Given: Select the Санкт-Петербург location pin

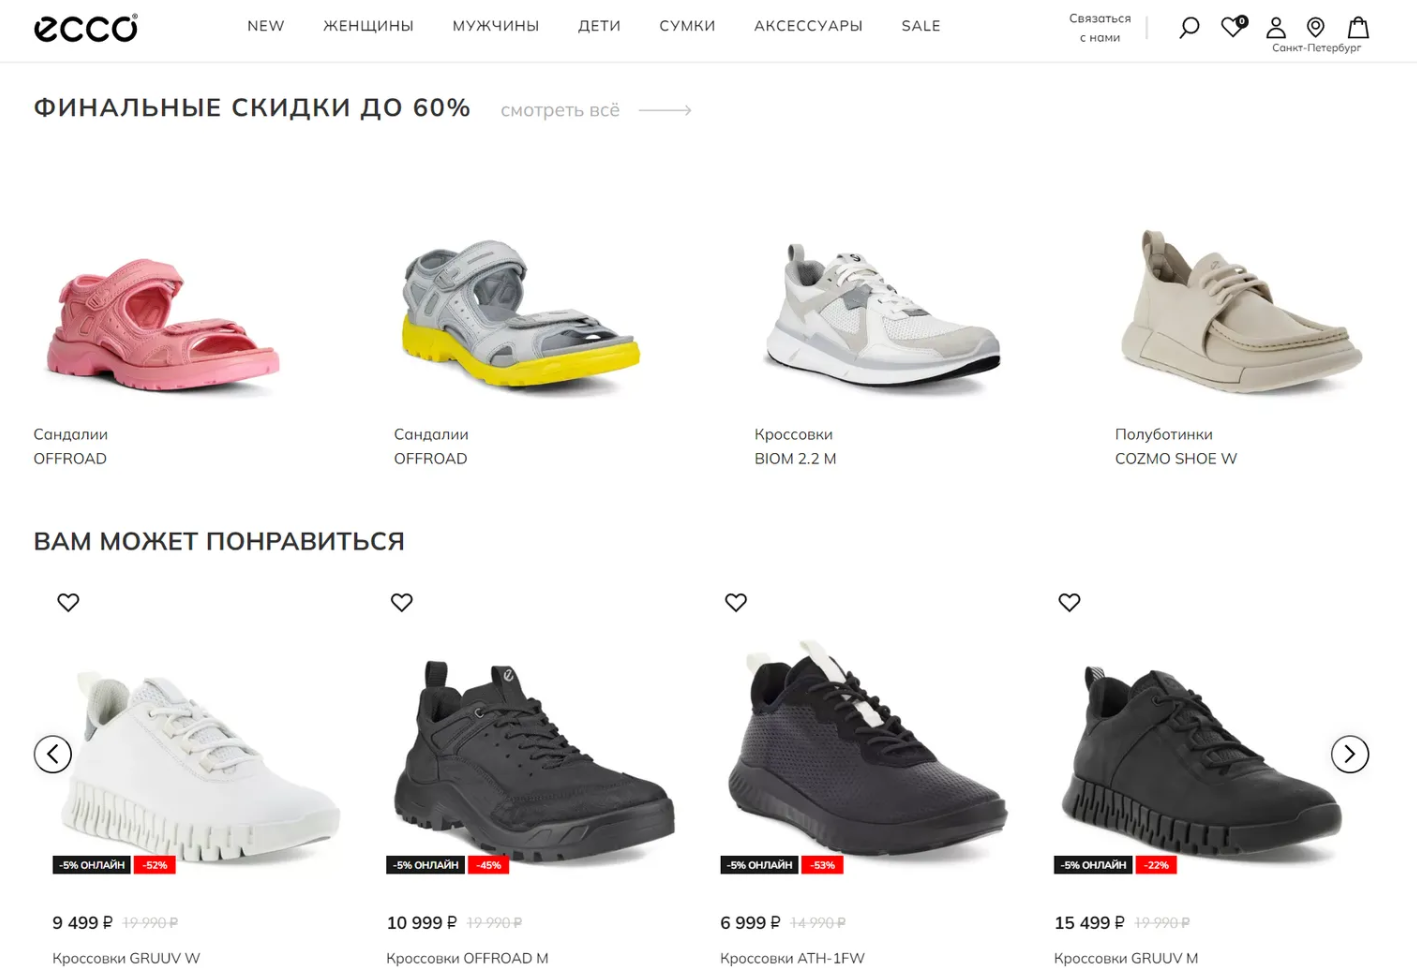Looking at the screenshot, I should tap(1316, 27).
